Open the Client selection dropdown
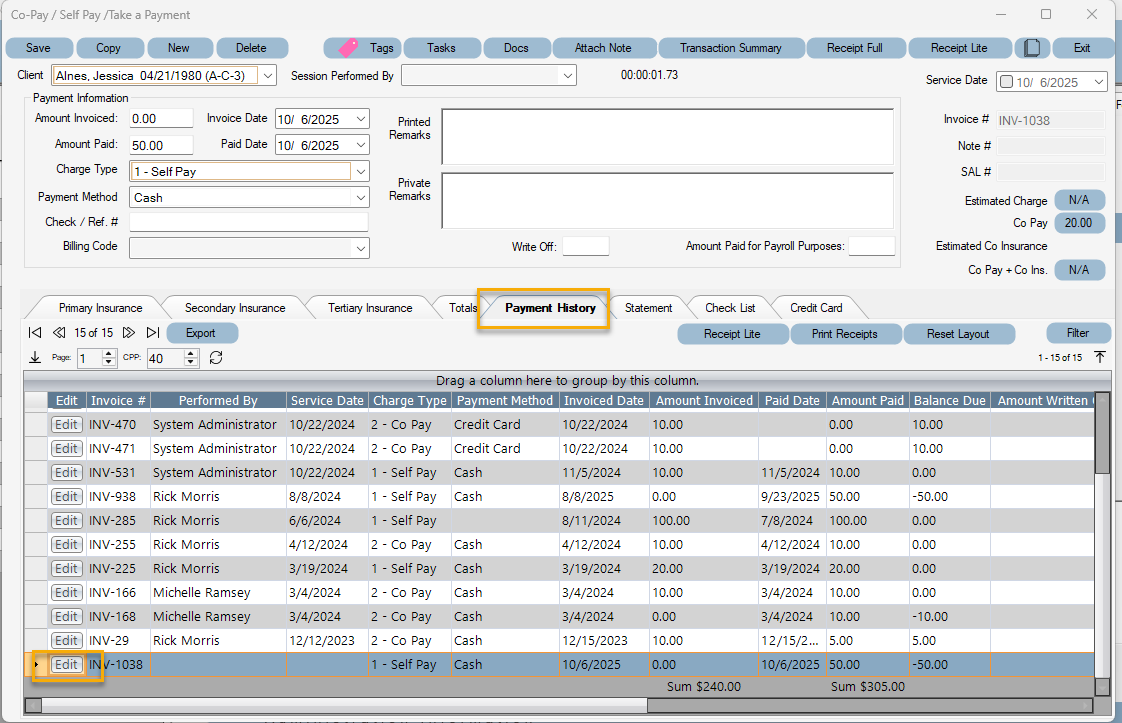This screenshot has height=723, width=1122. click(266, 74)
